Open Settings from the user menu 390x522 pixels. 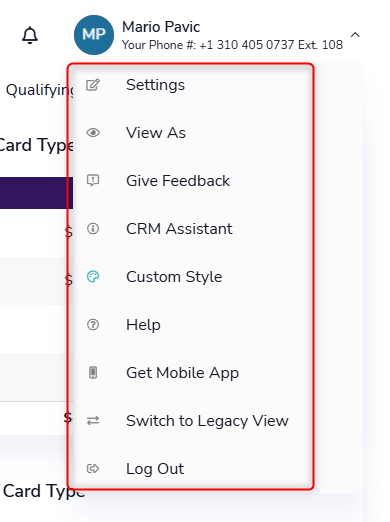pos(190,85)
